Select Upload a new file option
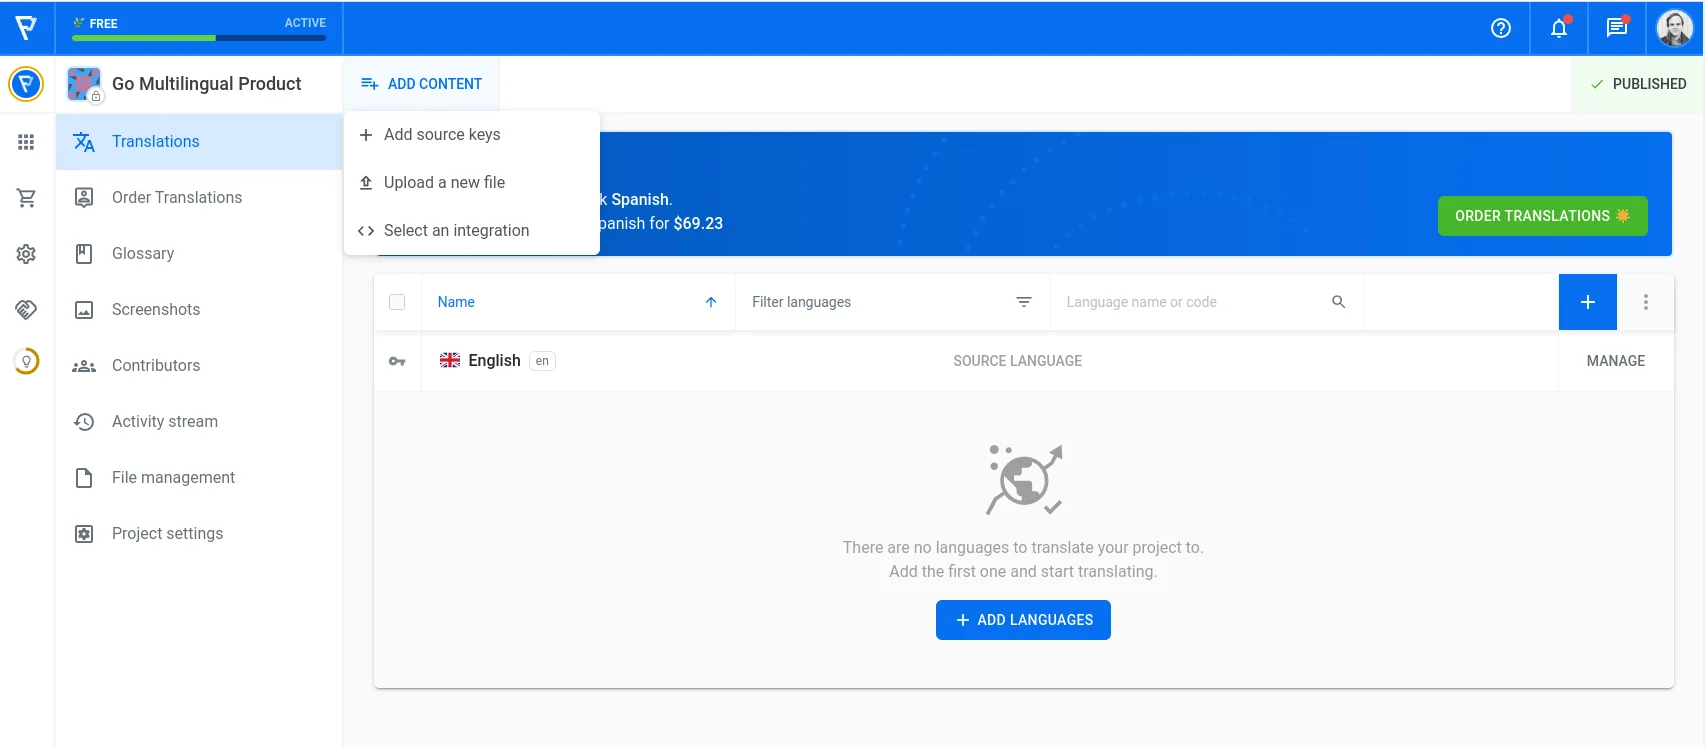This screenshot has height=747, width=1705. pos(444,182)
